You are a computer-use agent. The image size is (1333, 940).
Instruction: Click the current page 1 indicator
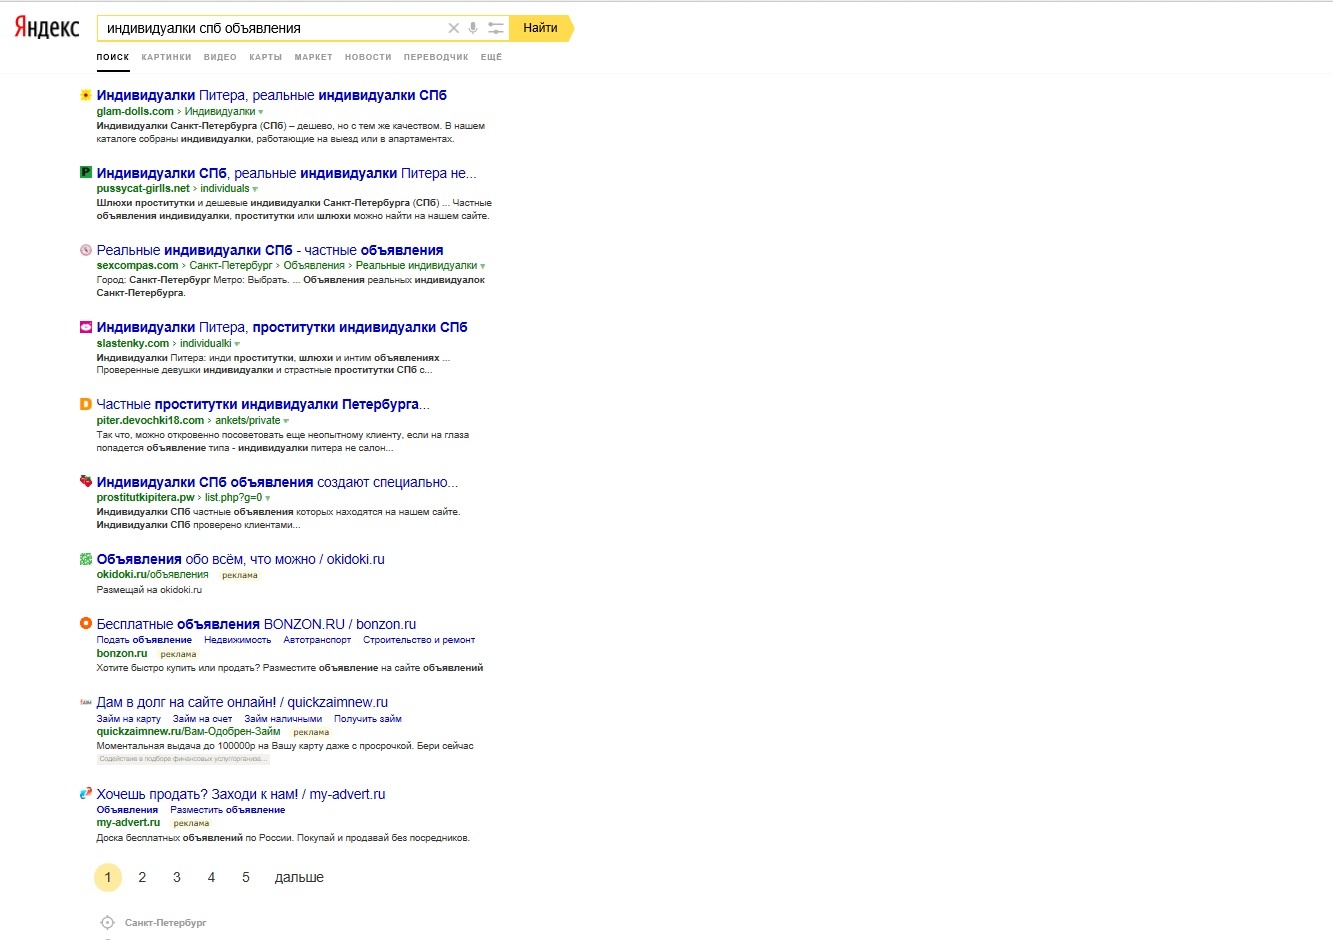[x=108, y=877]
